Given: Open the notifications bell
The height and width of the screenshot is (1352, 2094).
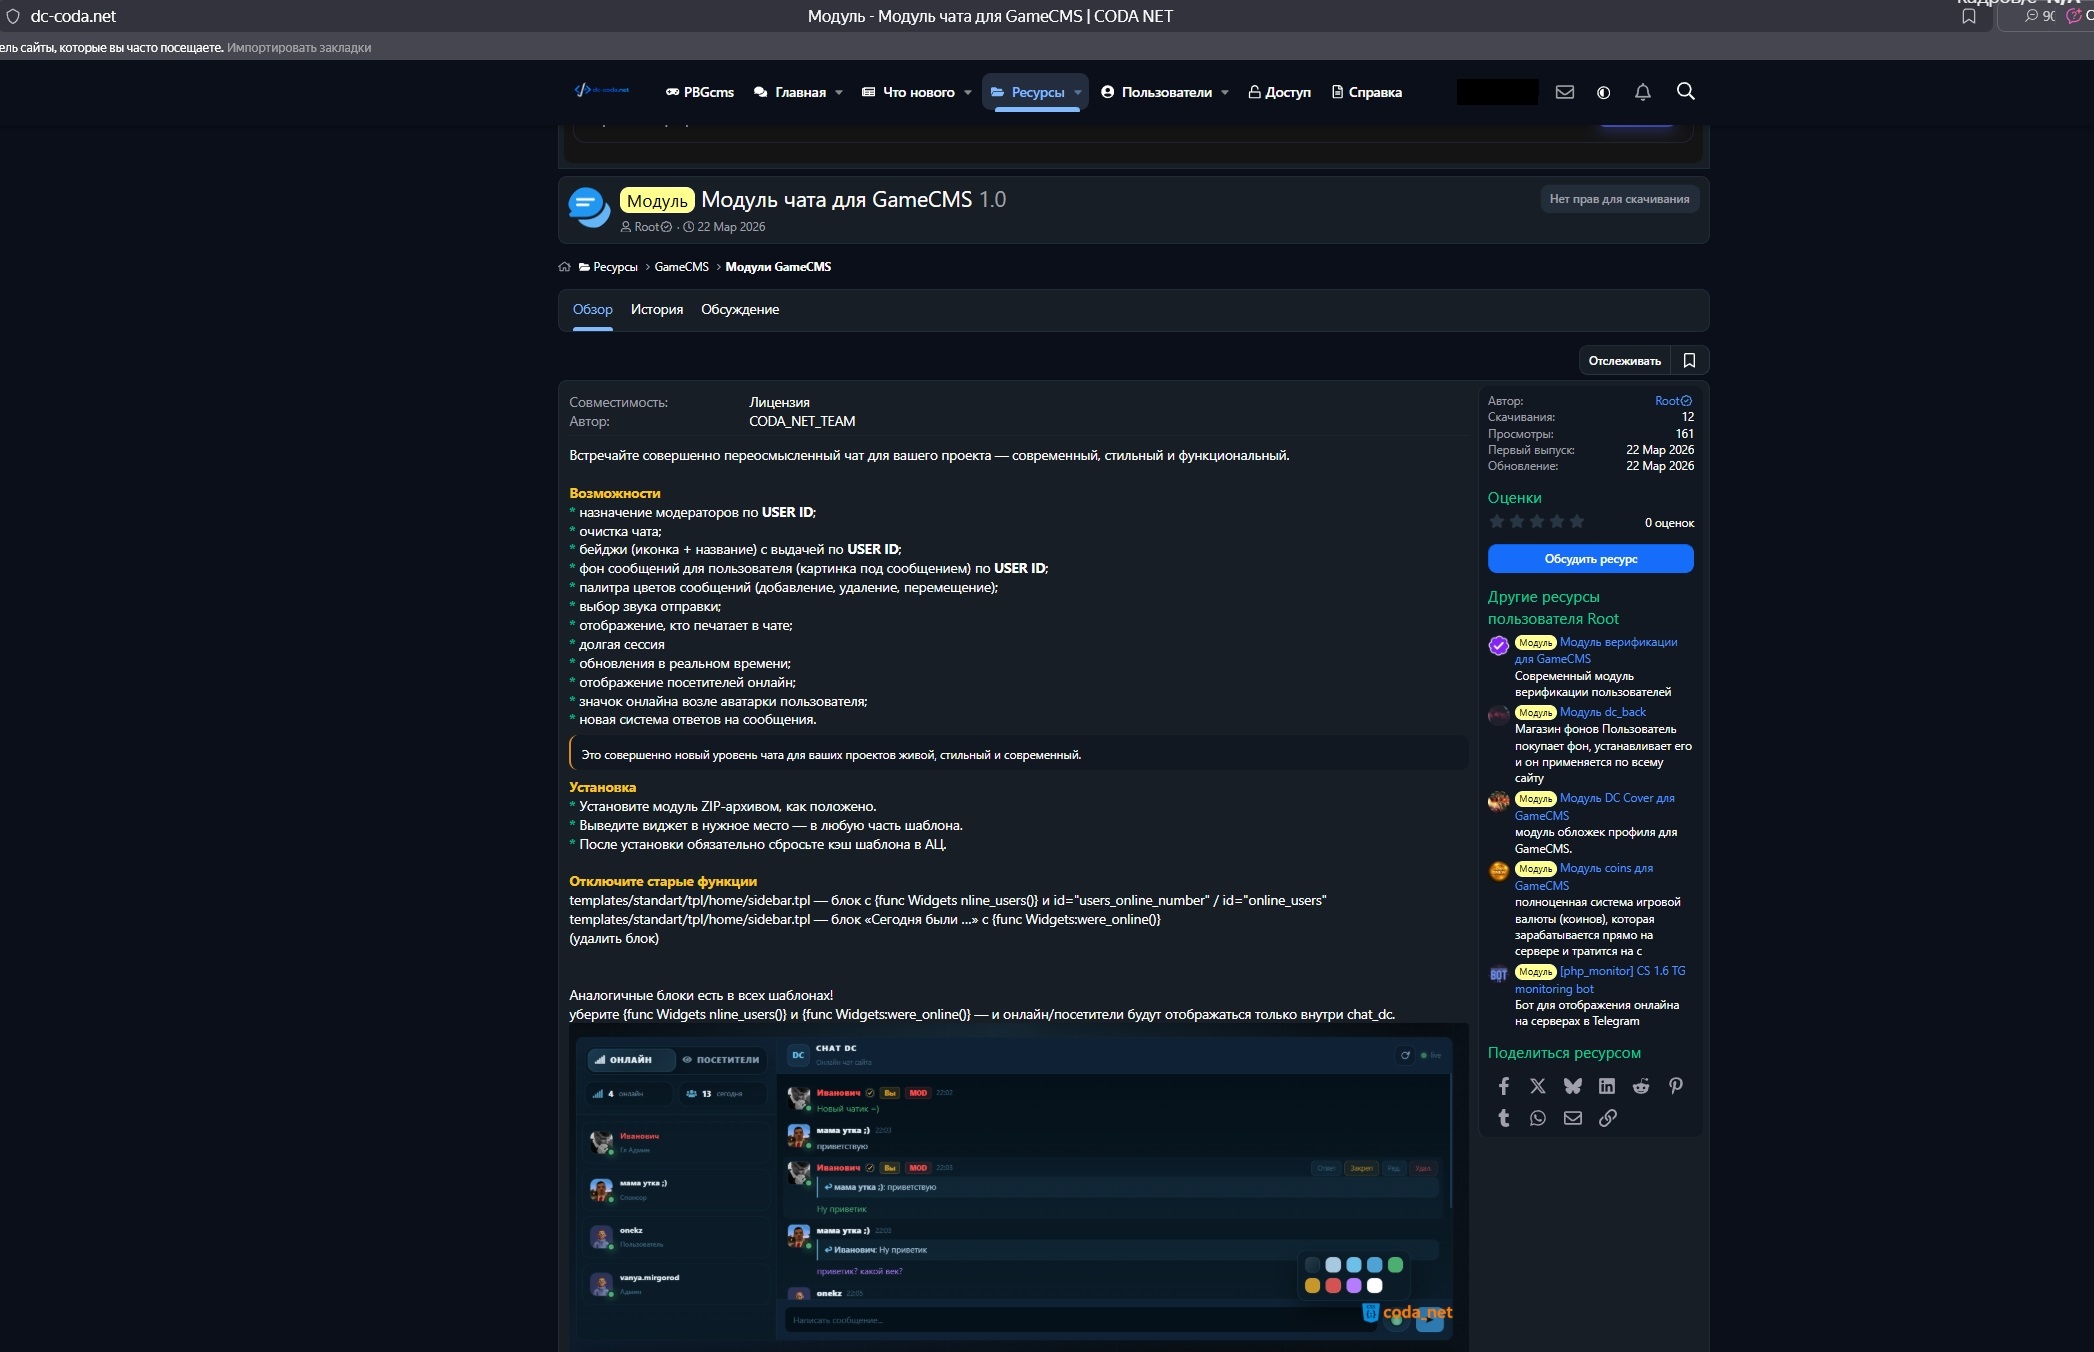Looking at the screenshot, I should [1642, 92].
